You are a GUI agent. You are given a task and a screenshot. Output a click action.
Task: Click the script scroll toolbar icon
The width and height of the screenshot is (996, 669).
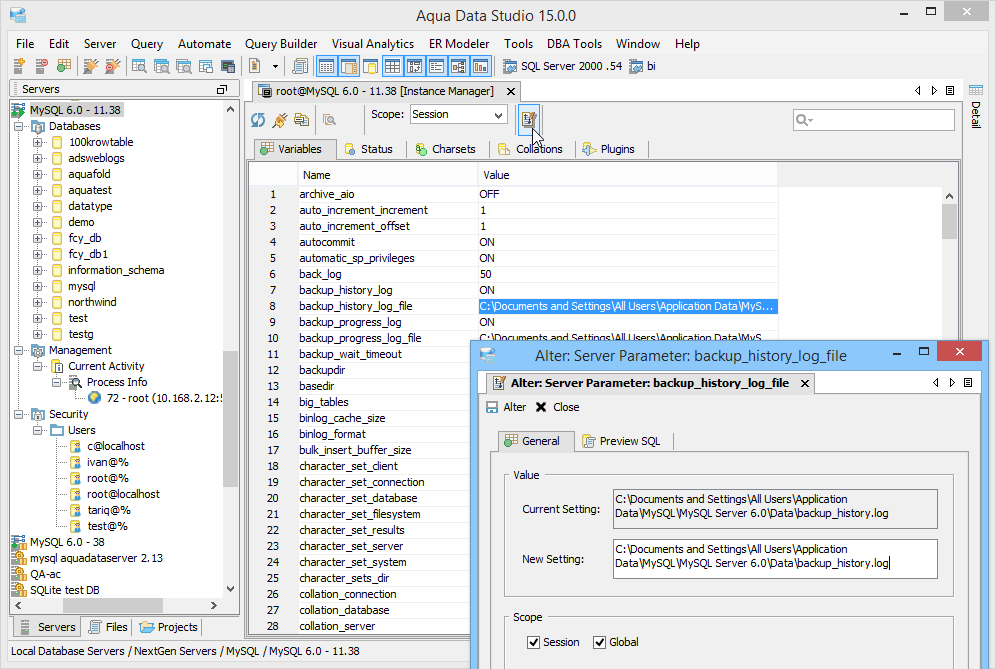pyautogui.click(x=300, y=65)
